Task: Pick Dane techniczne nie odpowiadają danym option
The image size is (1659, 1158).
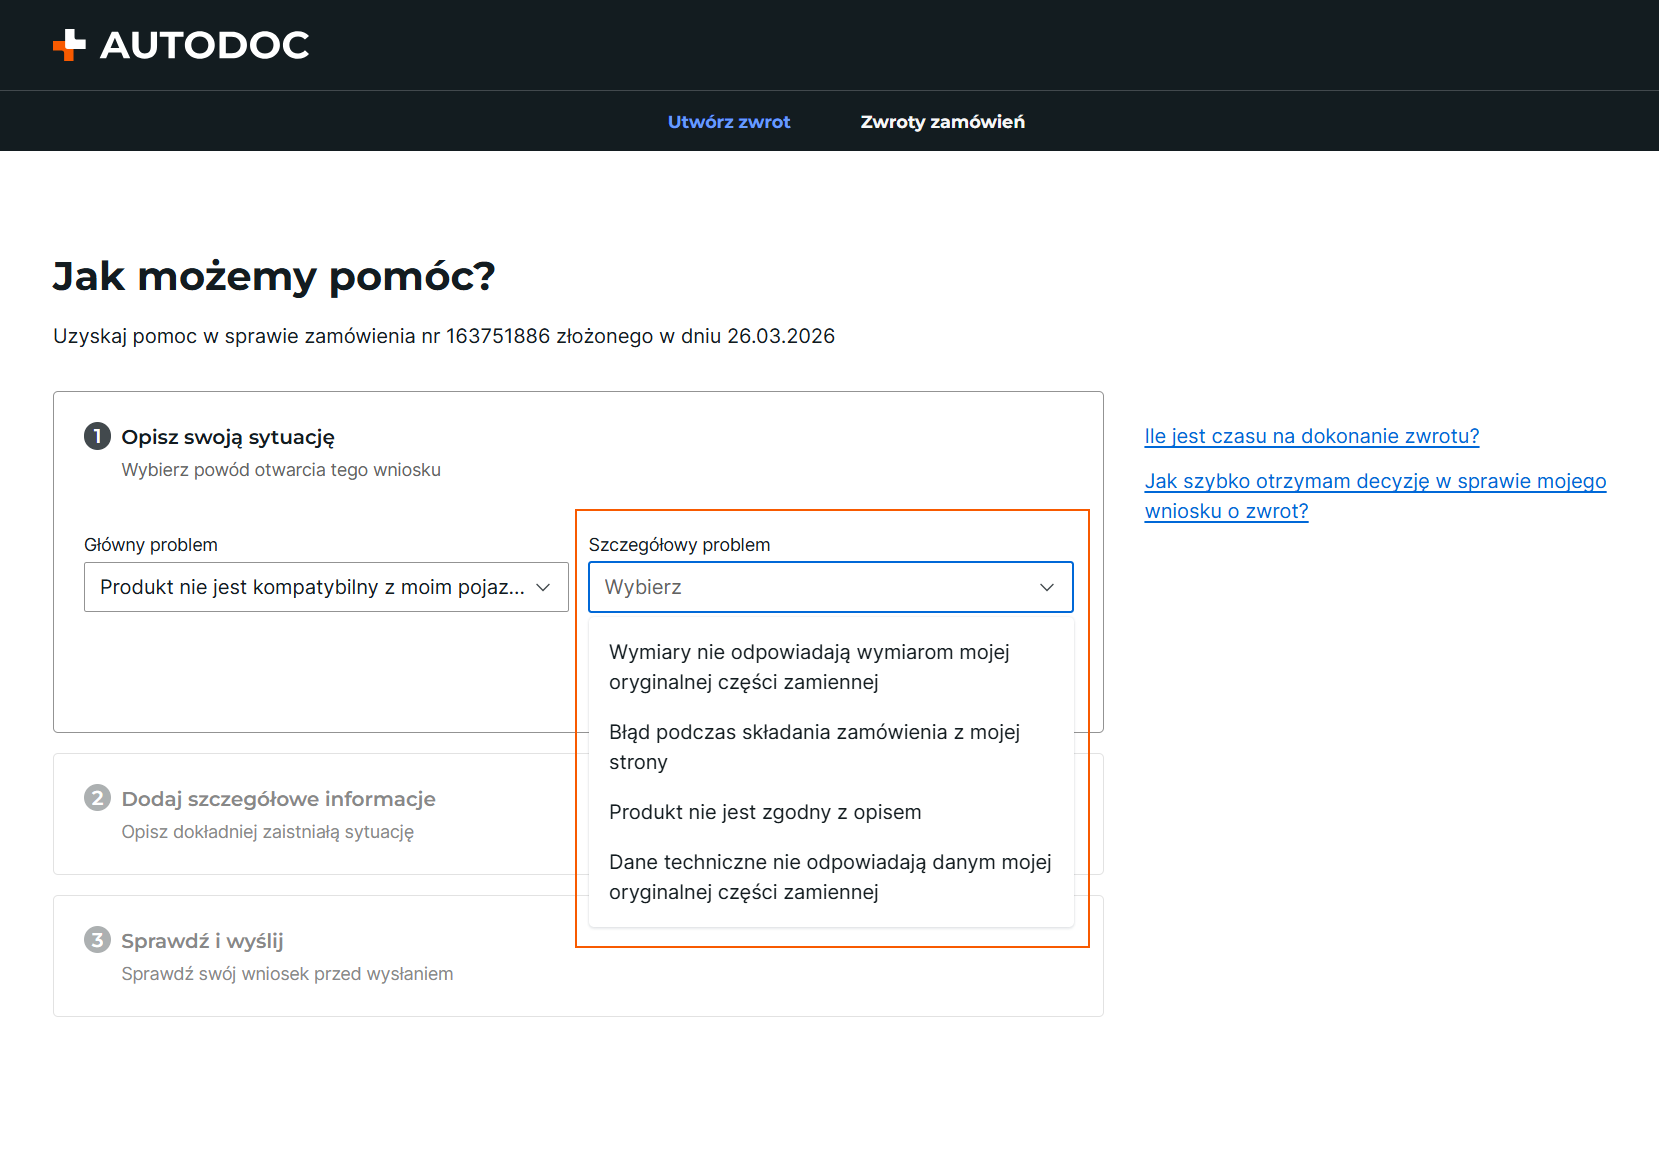Action: pyautogui.click(x=831, y=877)
